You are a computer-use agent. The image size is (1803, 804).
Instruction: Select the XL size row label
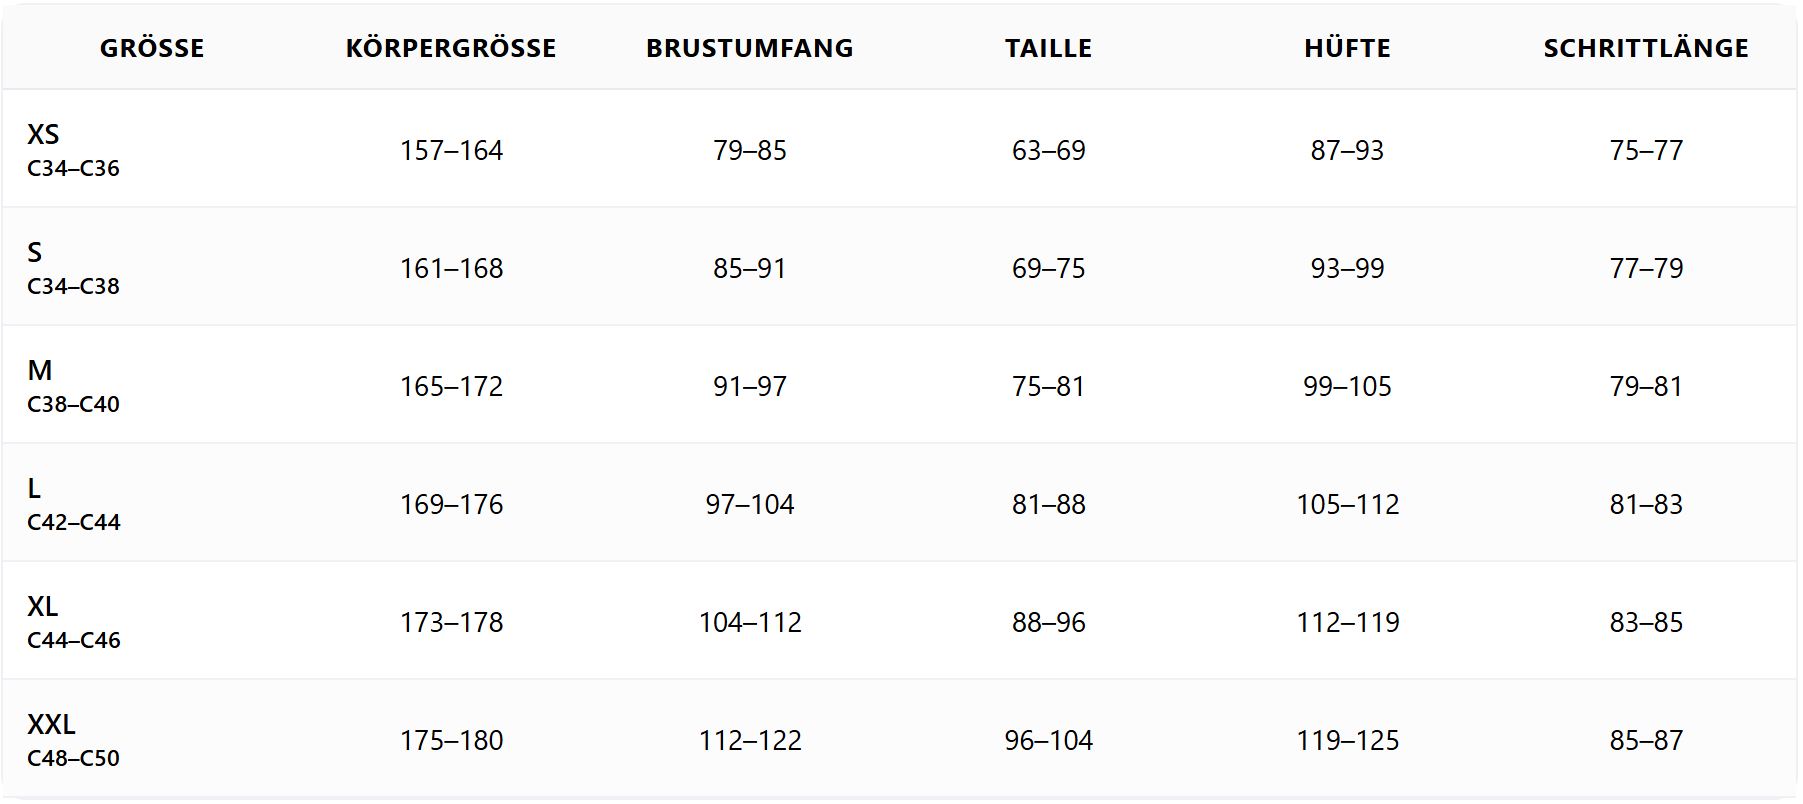[x=43, y=606]
